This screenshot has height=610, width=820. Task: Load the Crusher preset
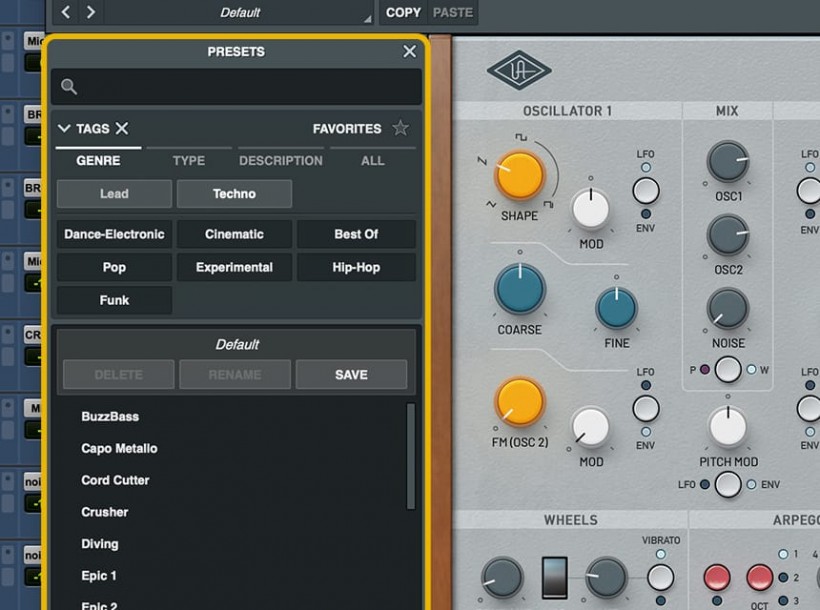pos(105,512)
